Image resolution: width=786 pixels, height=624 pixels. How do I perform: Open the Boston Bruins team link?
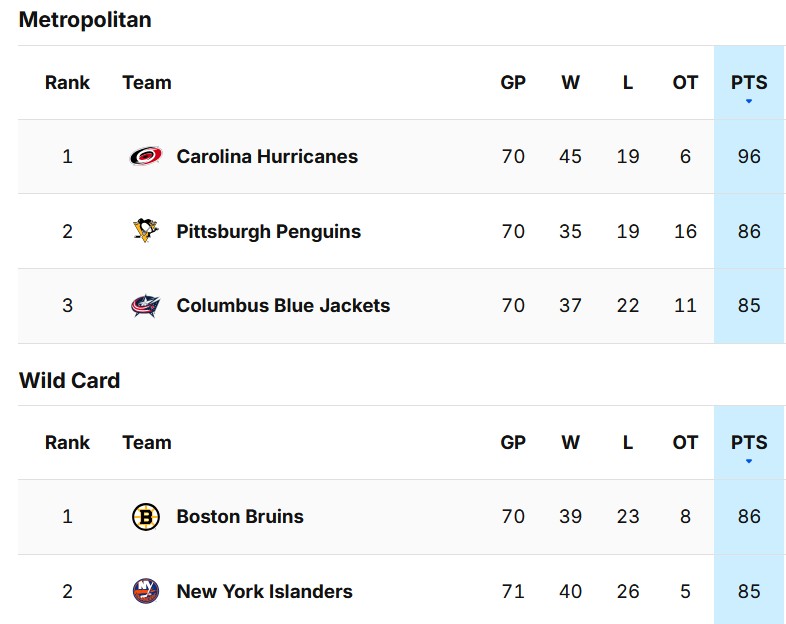(x=240, y=517)
